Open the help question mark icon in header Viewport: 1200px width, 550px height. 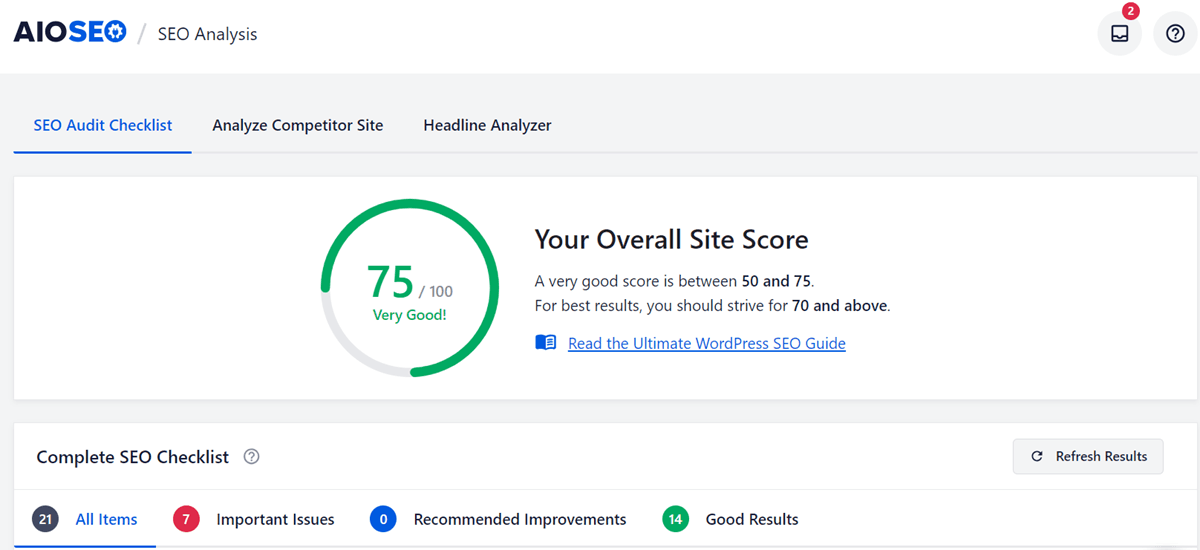pyautogui.click(x=1175, y=34)
